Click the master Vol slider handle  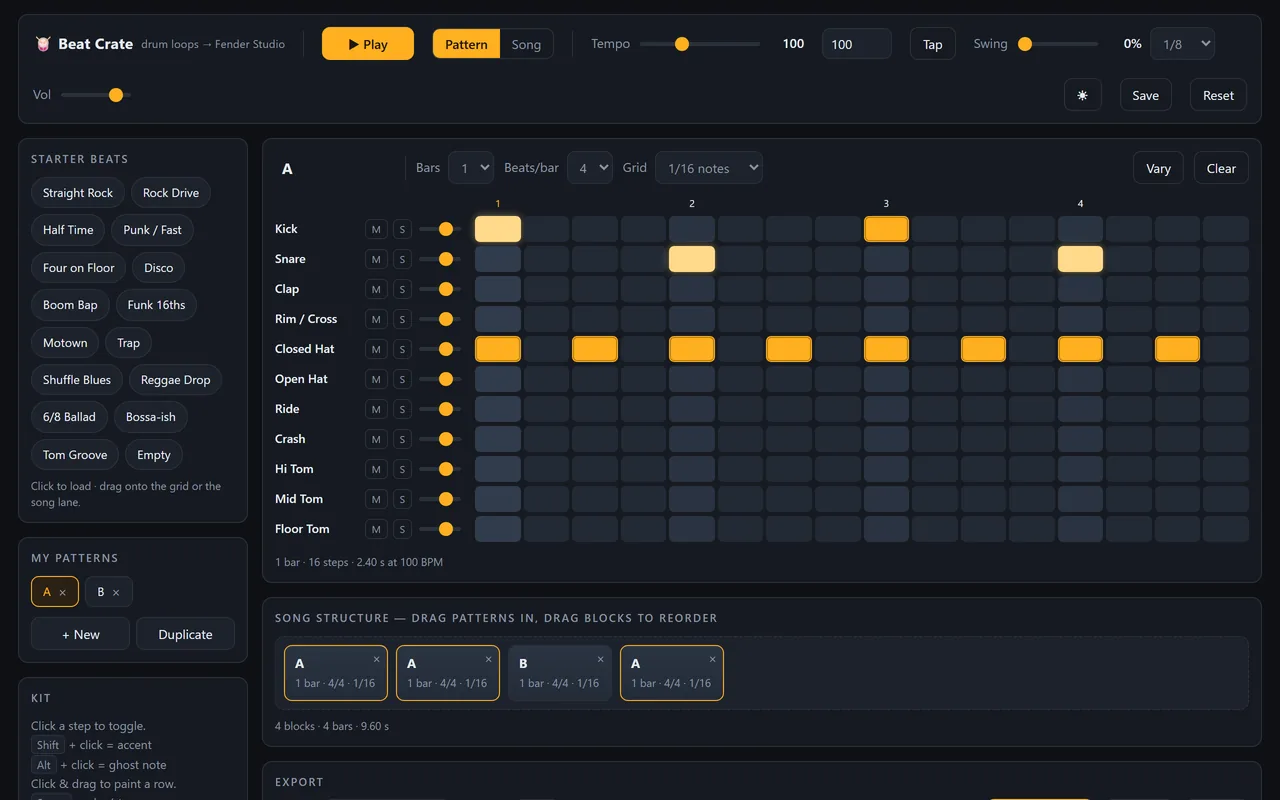116,95
